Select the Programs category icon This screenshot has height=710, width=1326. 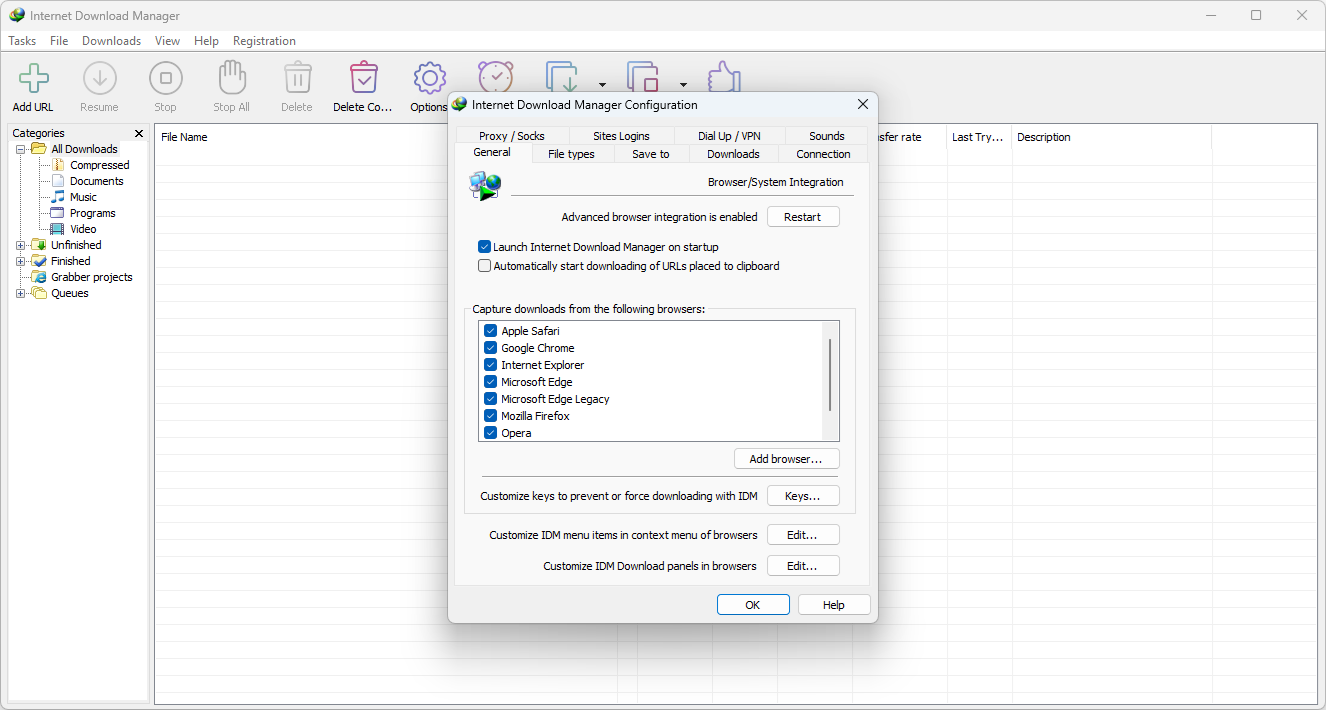[59, 213]
